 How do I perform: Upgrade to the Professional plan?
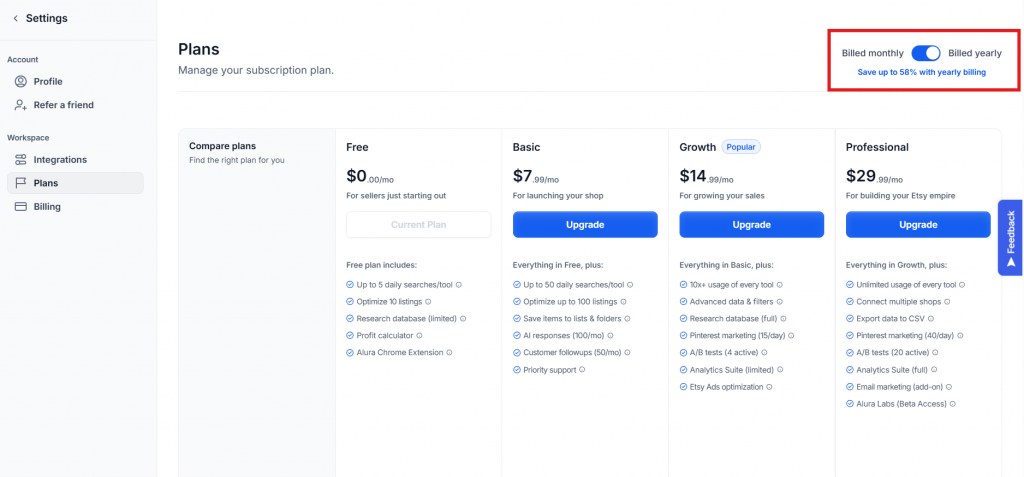pos(918,225)
